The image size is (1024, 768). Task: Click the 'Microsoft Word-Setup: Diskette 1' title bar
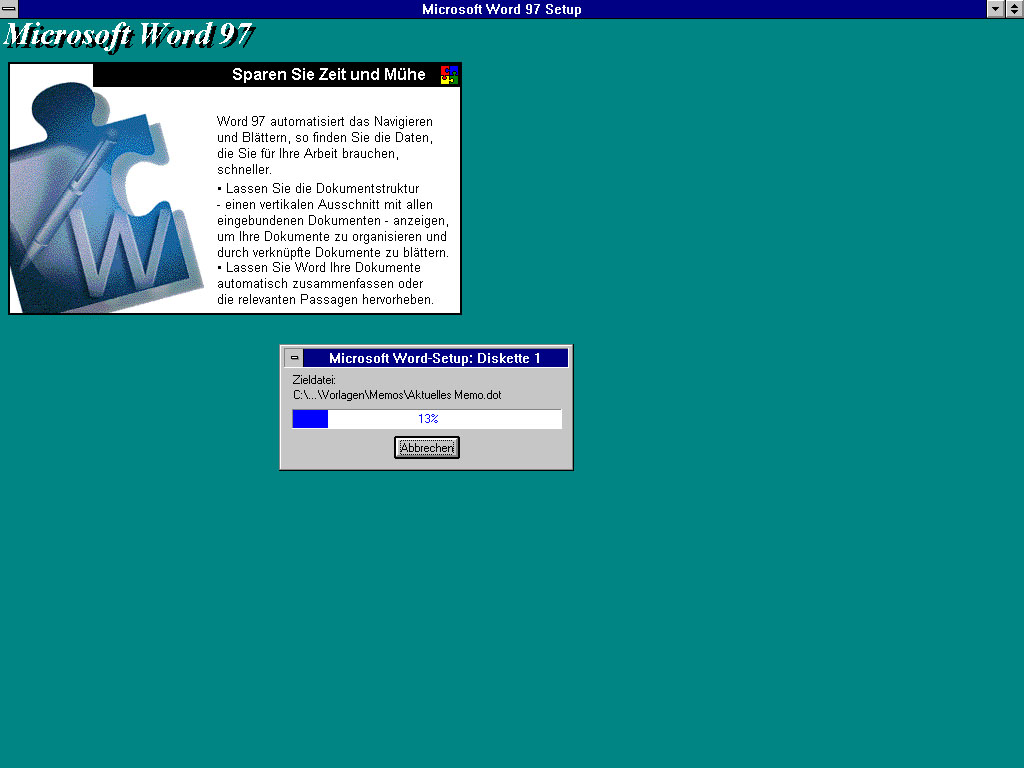click(x=436, y=358)
